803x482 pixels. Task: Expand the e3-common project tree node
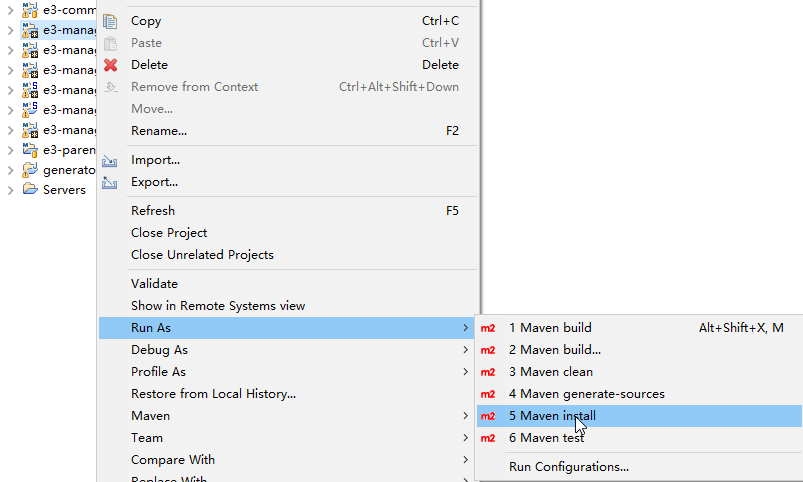[x=10, y=10]
